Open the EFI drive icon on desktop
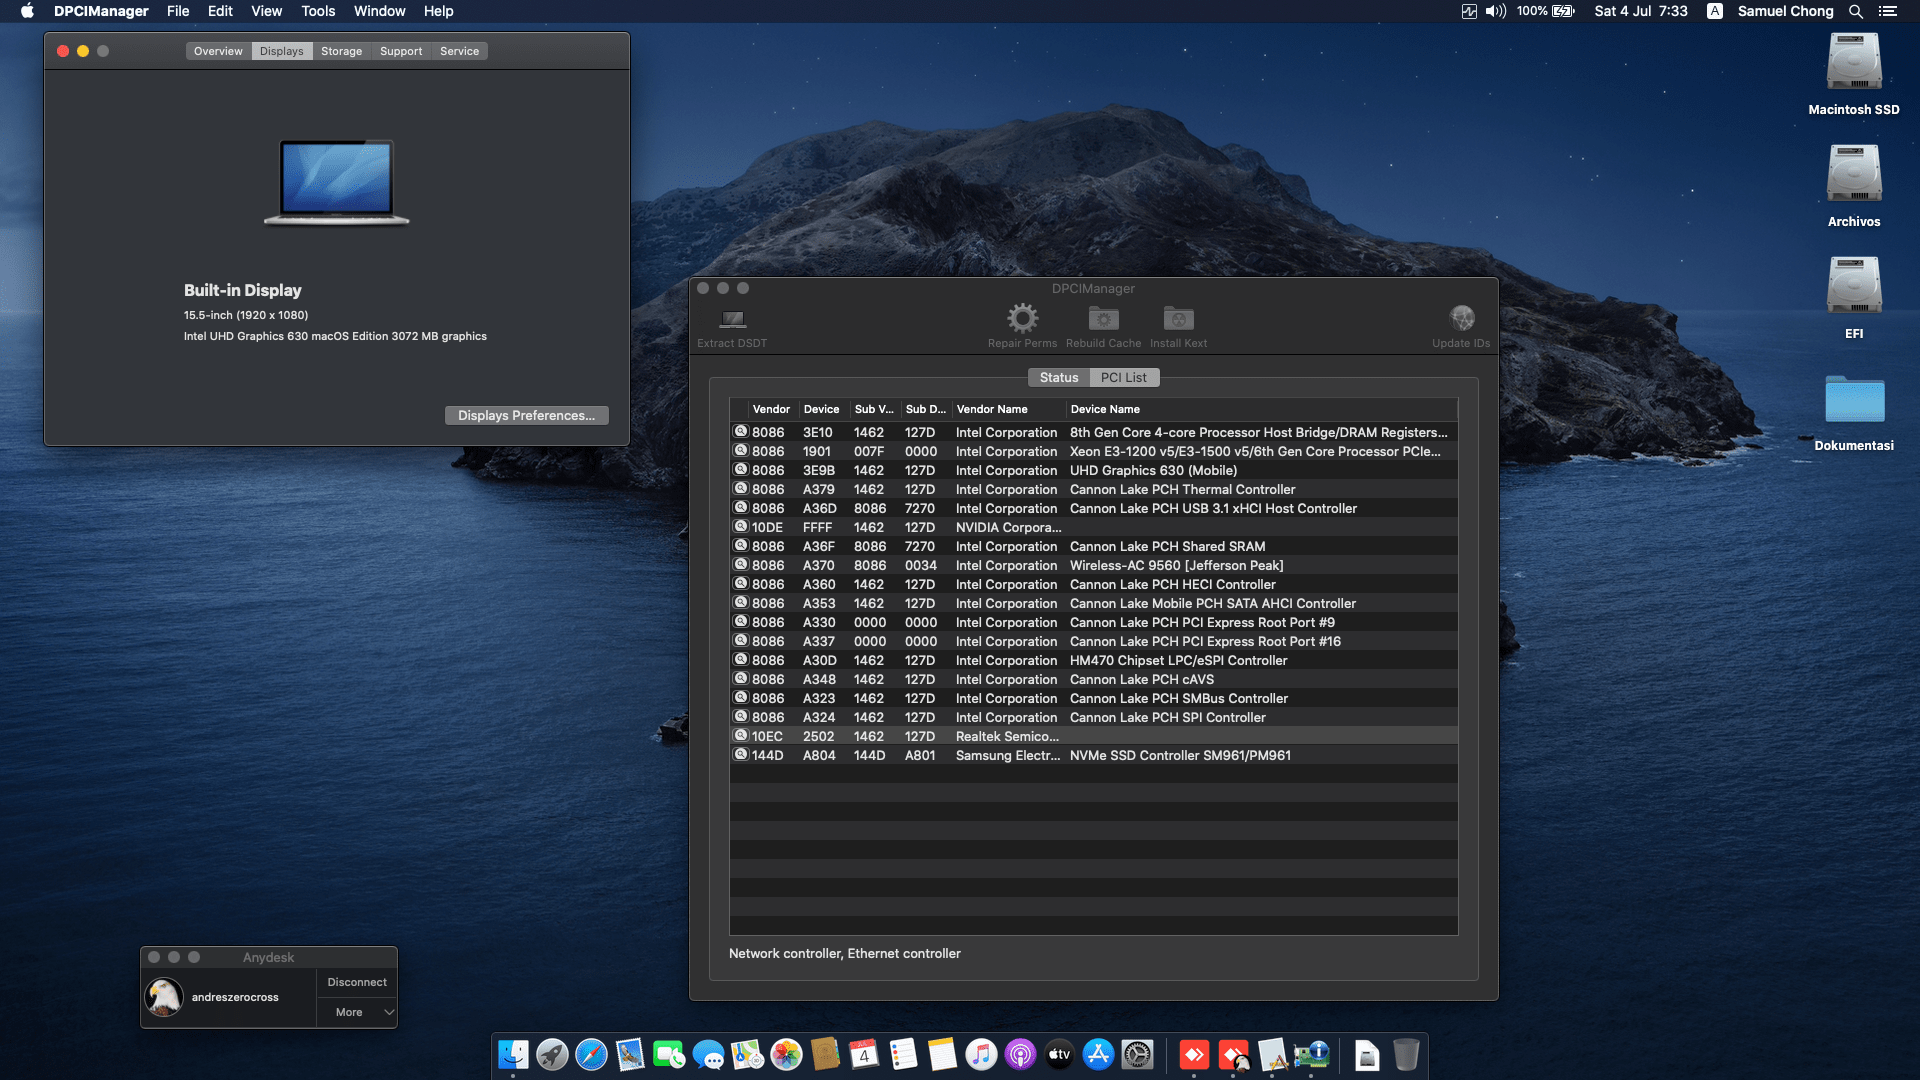 point(1854,286)
